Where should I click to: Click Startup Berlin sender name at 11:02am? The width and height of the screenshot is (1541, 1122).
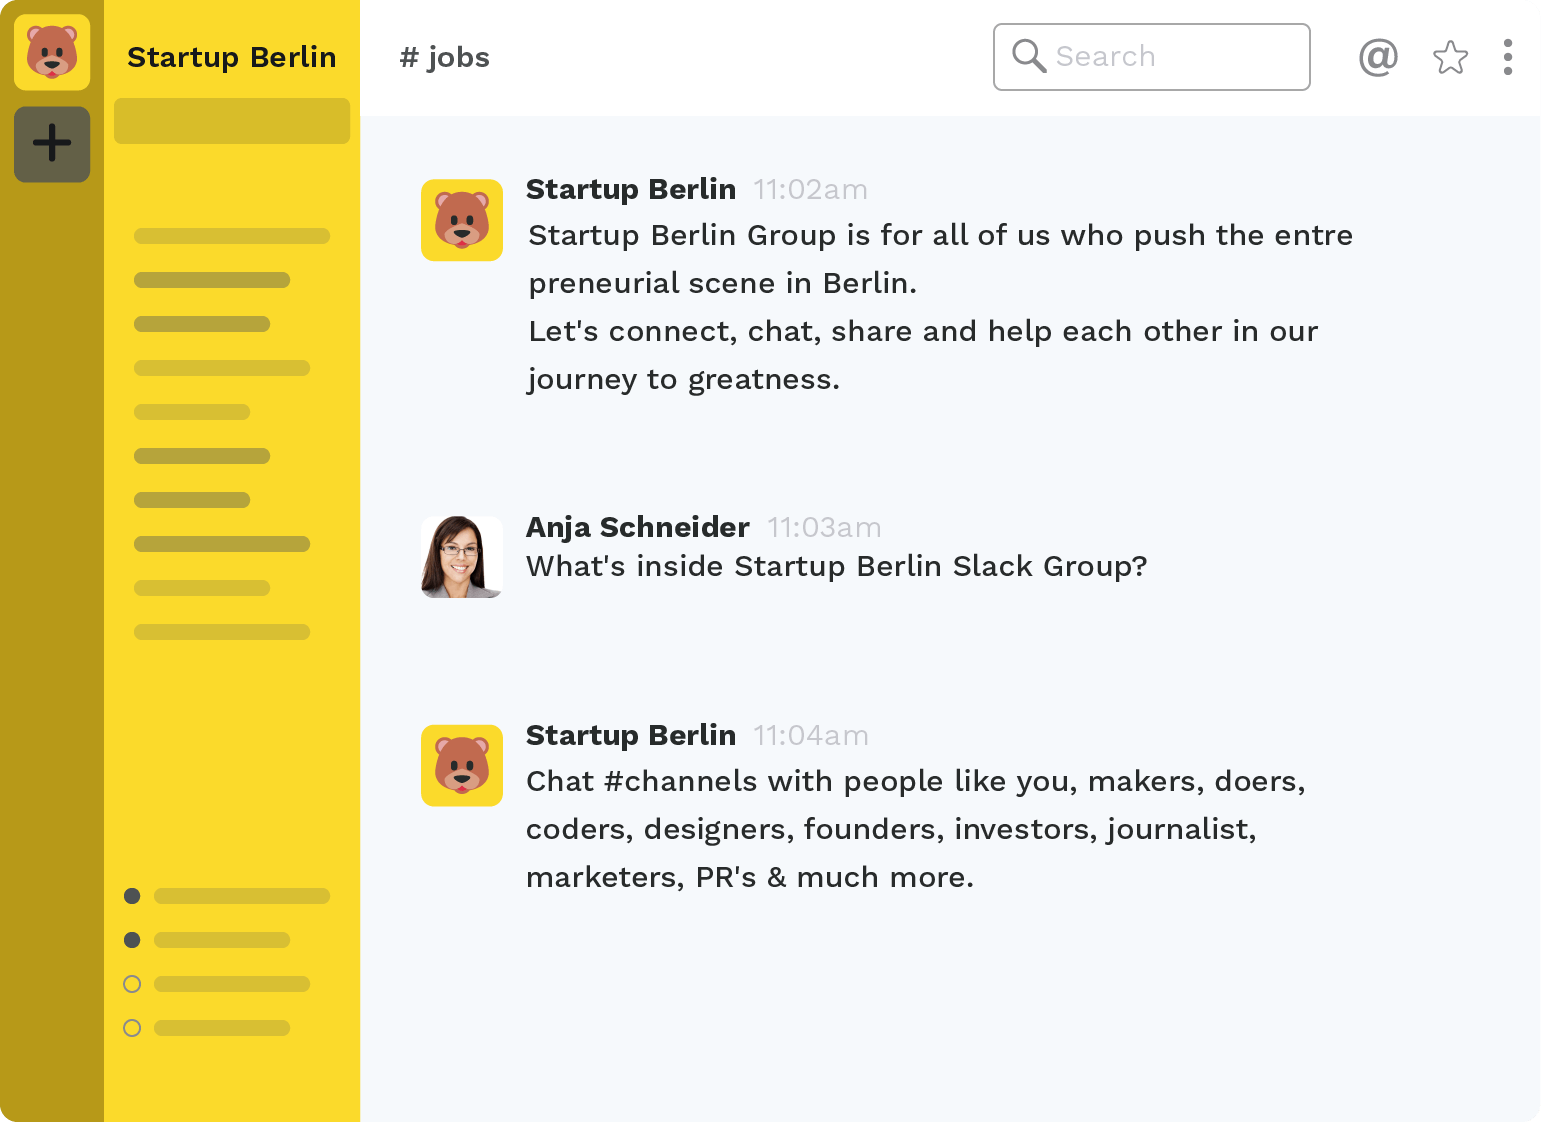631,189
